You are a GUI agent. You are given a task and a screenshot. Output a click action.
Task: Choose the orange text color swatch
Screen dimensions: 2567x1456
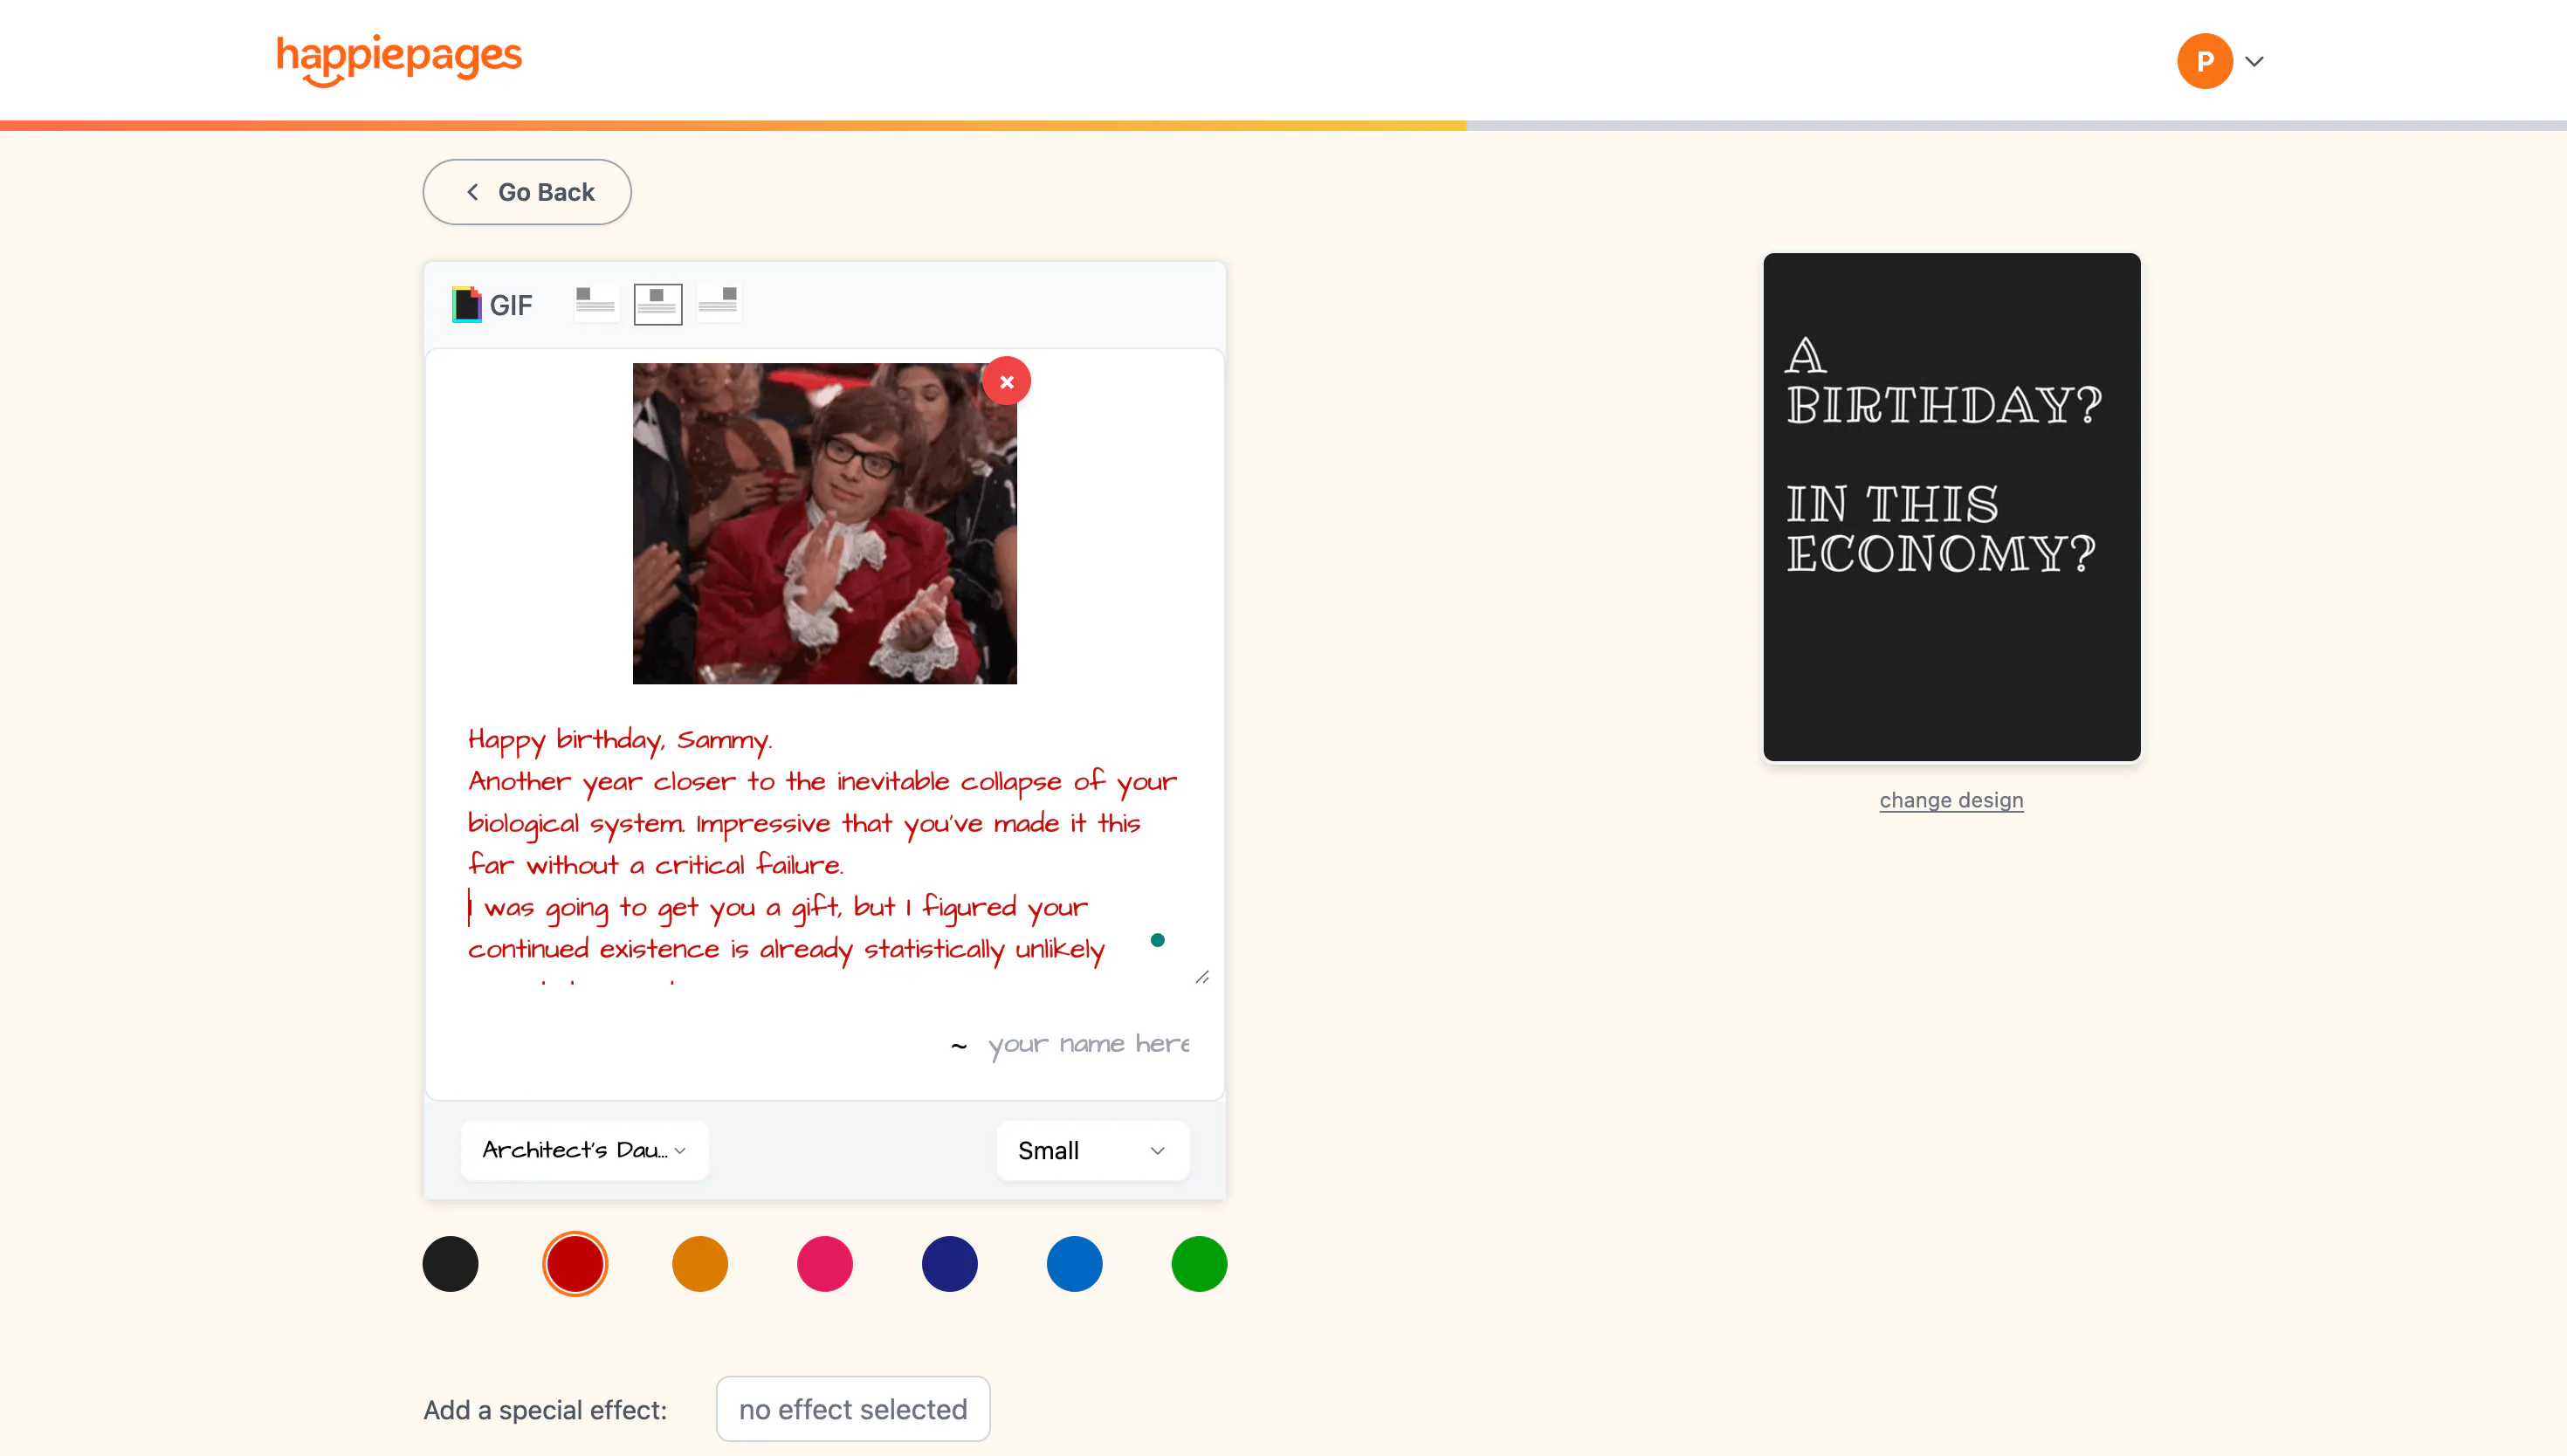pos(700,1264)
